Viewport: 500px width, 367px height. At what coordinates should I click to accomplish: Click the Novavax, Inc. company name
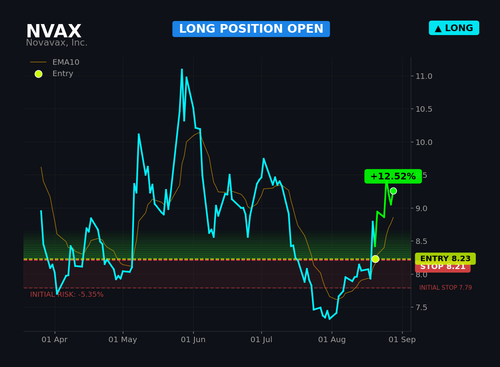[57, 43]
